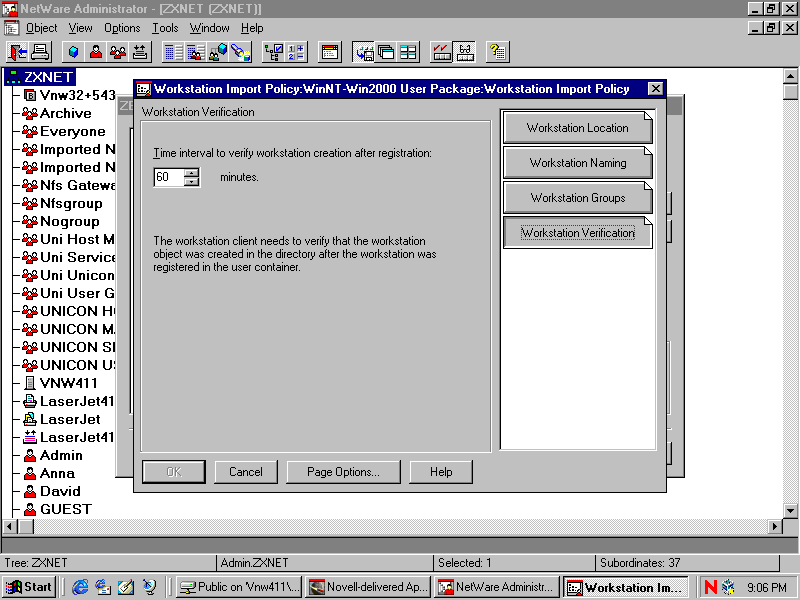Switch to NetWare Administrator taskbar button
800x600 pixels.
(497, 587)
